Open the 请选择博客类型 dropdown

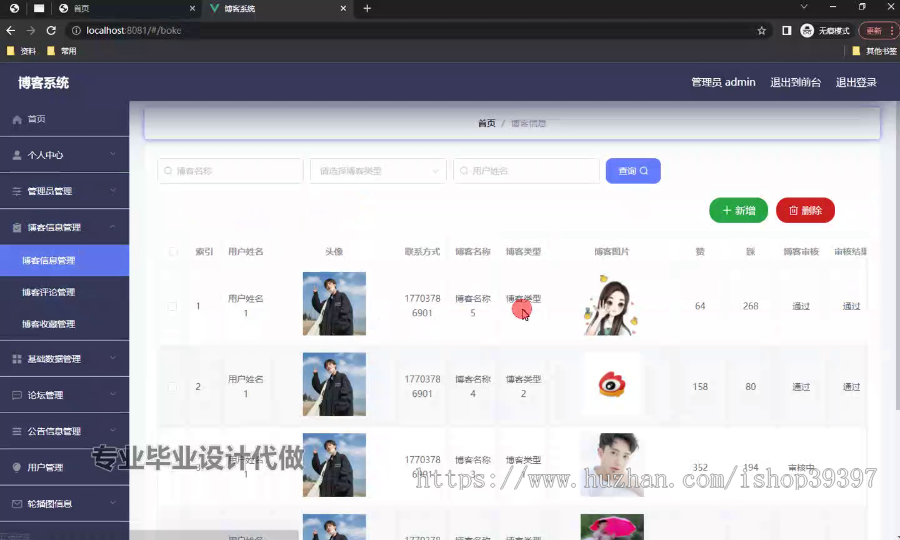click(x=378, y=171)
